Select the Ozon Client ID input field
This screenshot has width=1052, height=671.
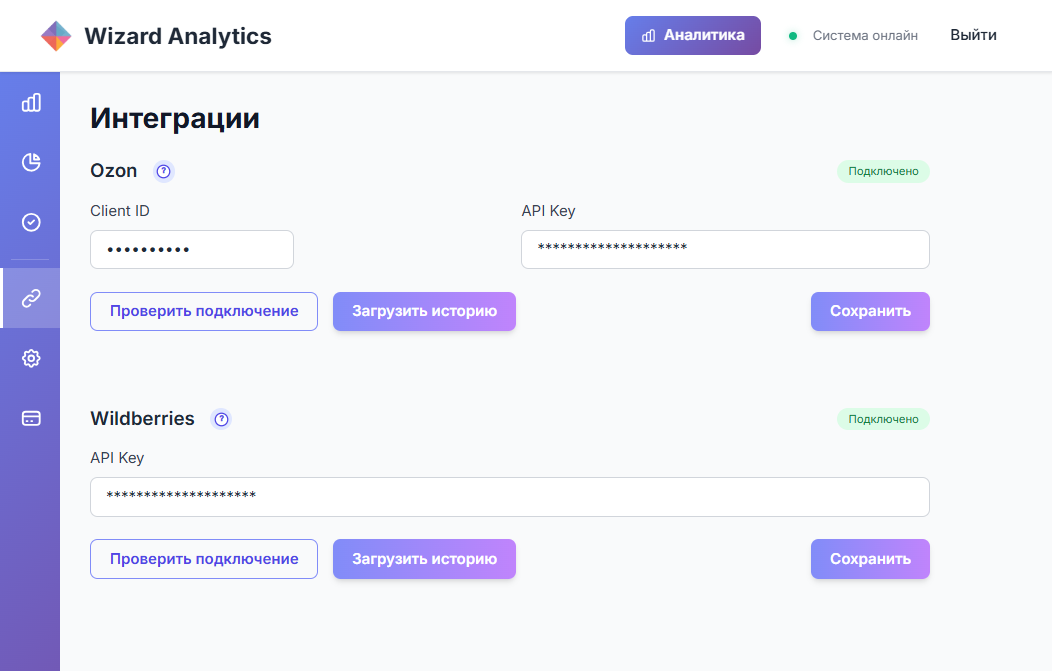[191, 249]
